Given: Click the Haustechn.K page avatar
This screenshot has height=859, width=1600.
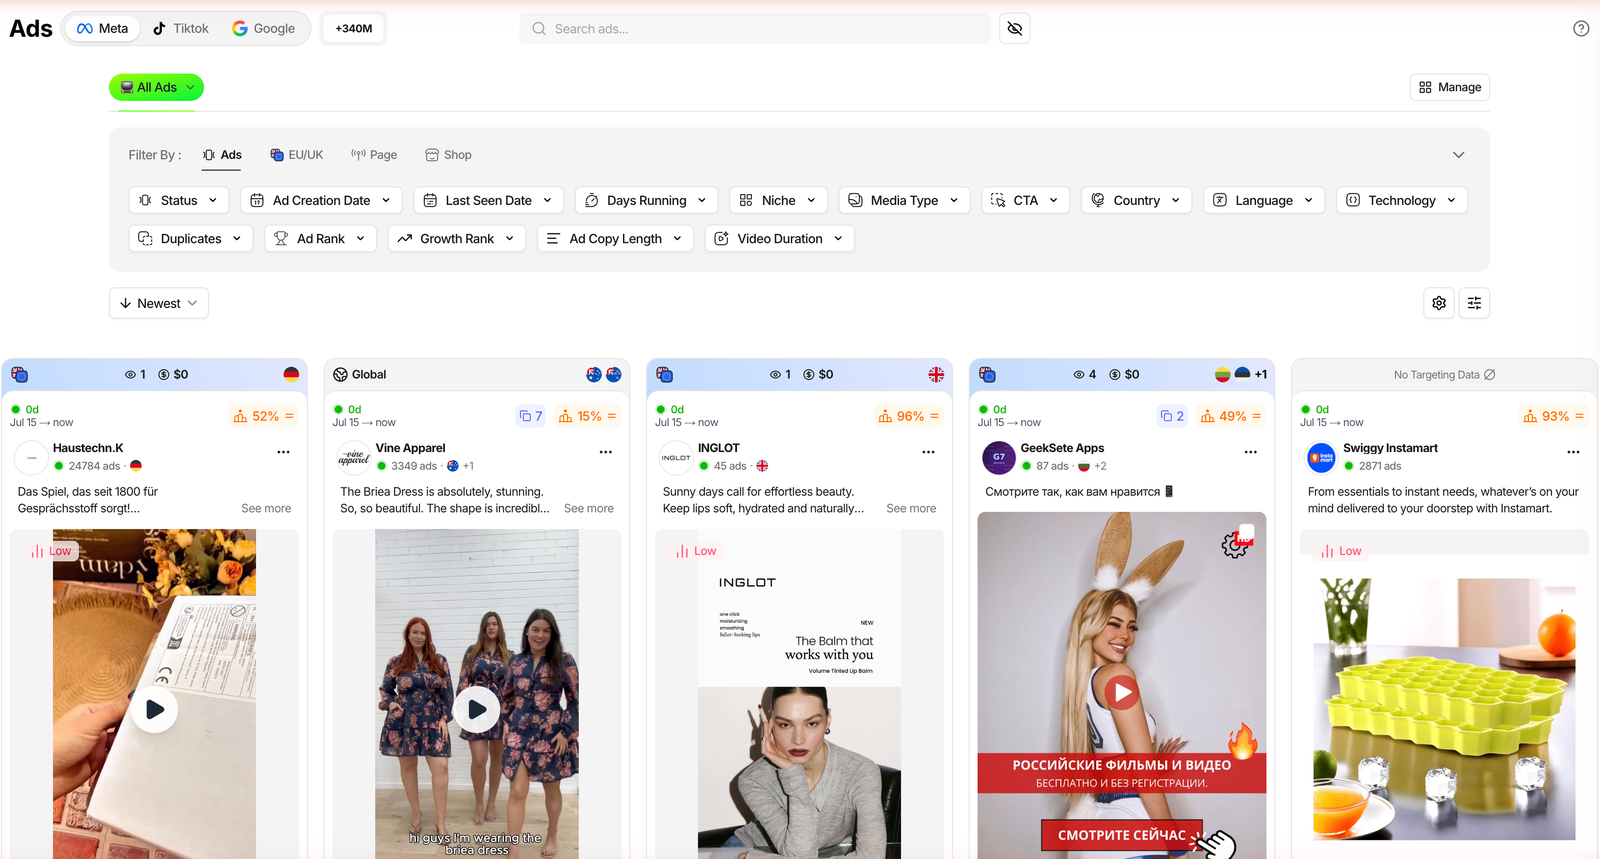Looking at the screenshot, I should (32, 458).
